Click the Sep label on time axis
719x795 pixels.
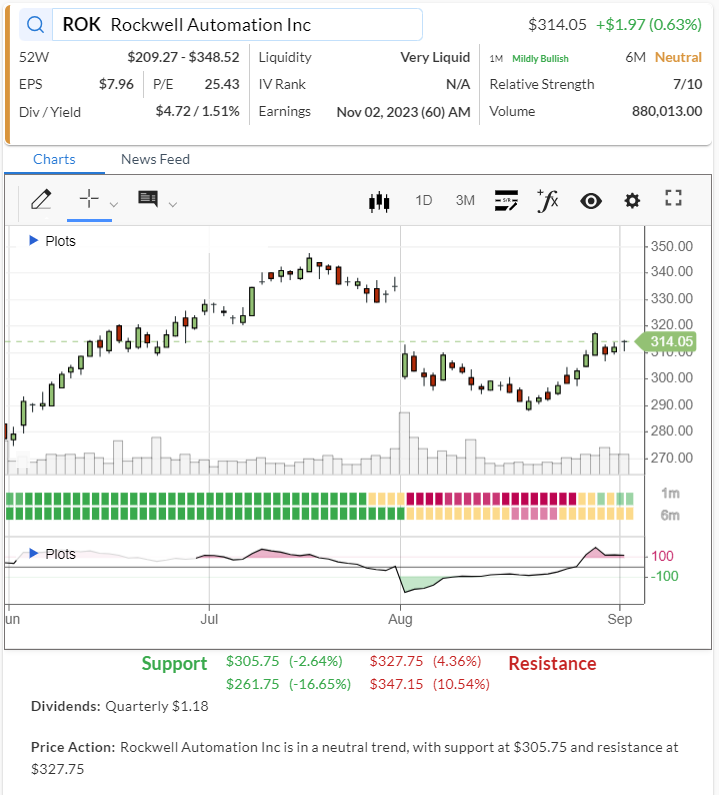click(x=620, y=619)
